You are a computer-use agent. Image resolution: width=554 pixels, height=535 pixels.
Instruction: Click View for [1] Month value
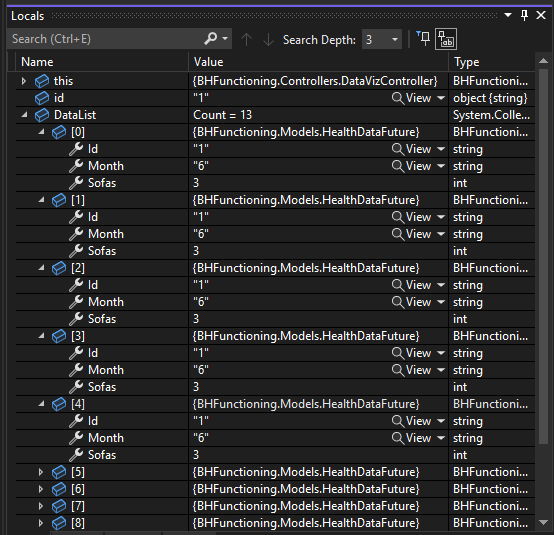pyautogui.click(x=412, y=234)
